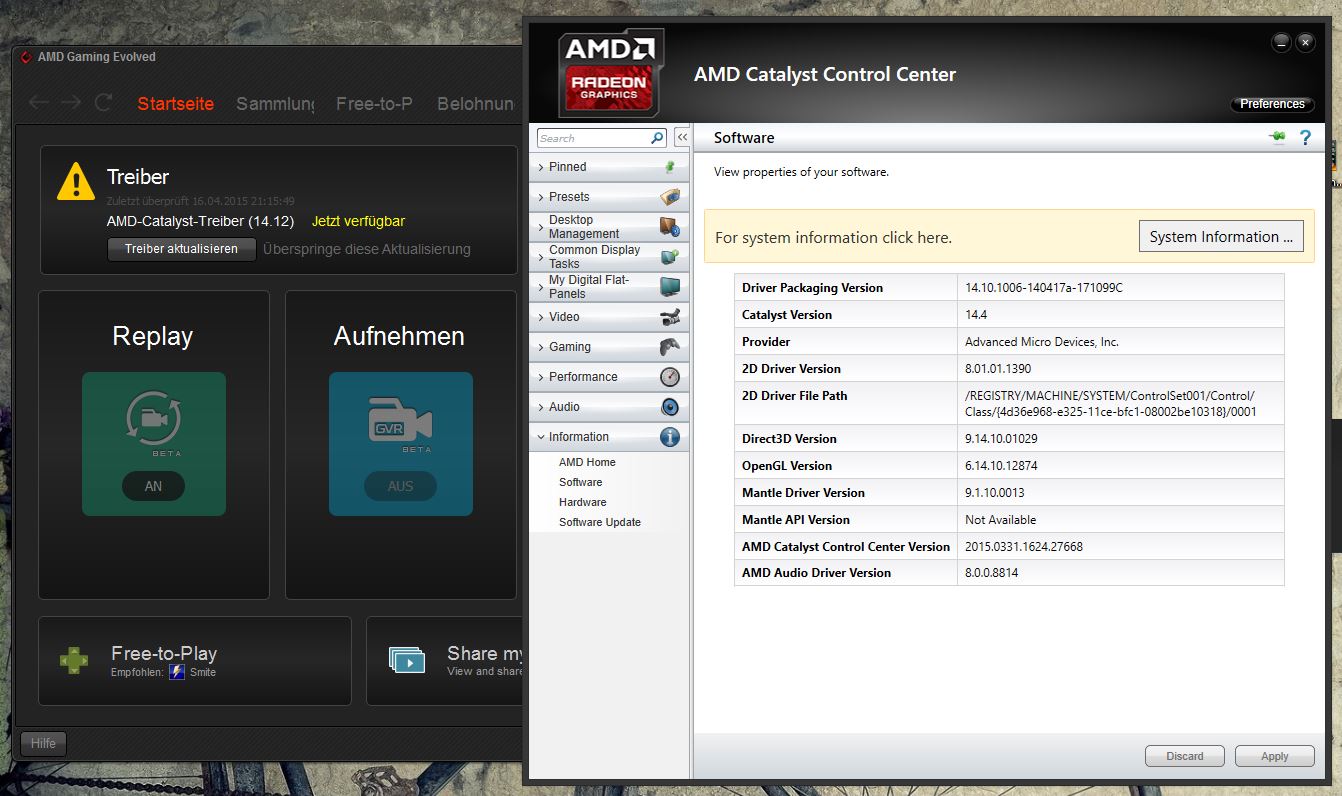The width and height of the screenshot is (1342, 796).
Task: Select Software under Information
Action: 581,482
